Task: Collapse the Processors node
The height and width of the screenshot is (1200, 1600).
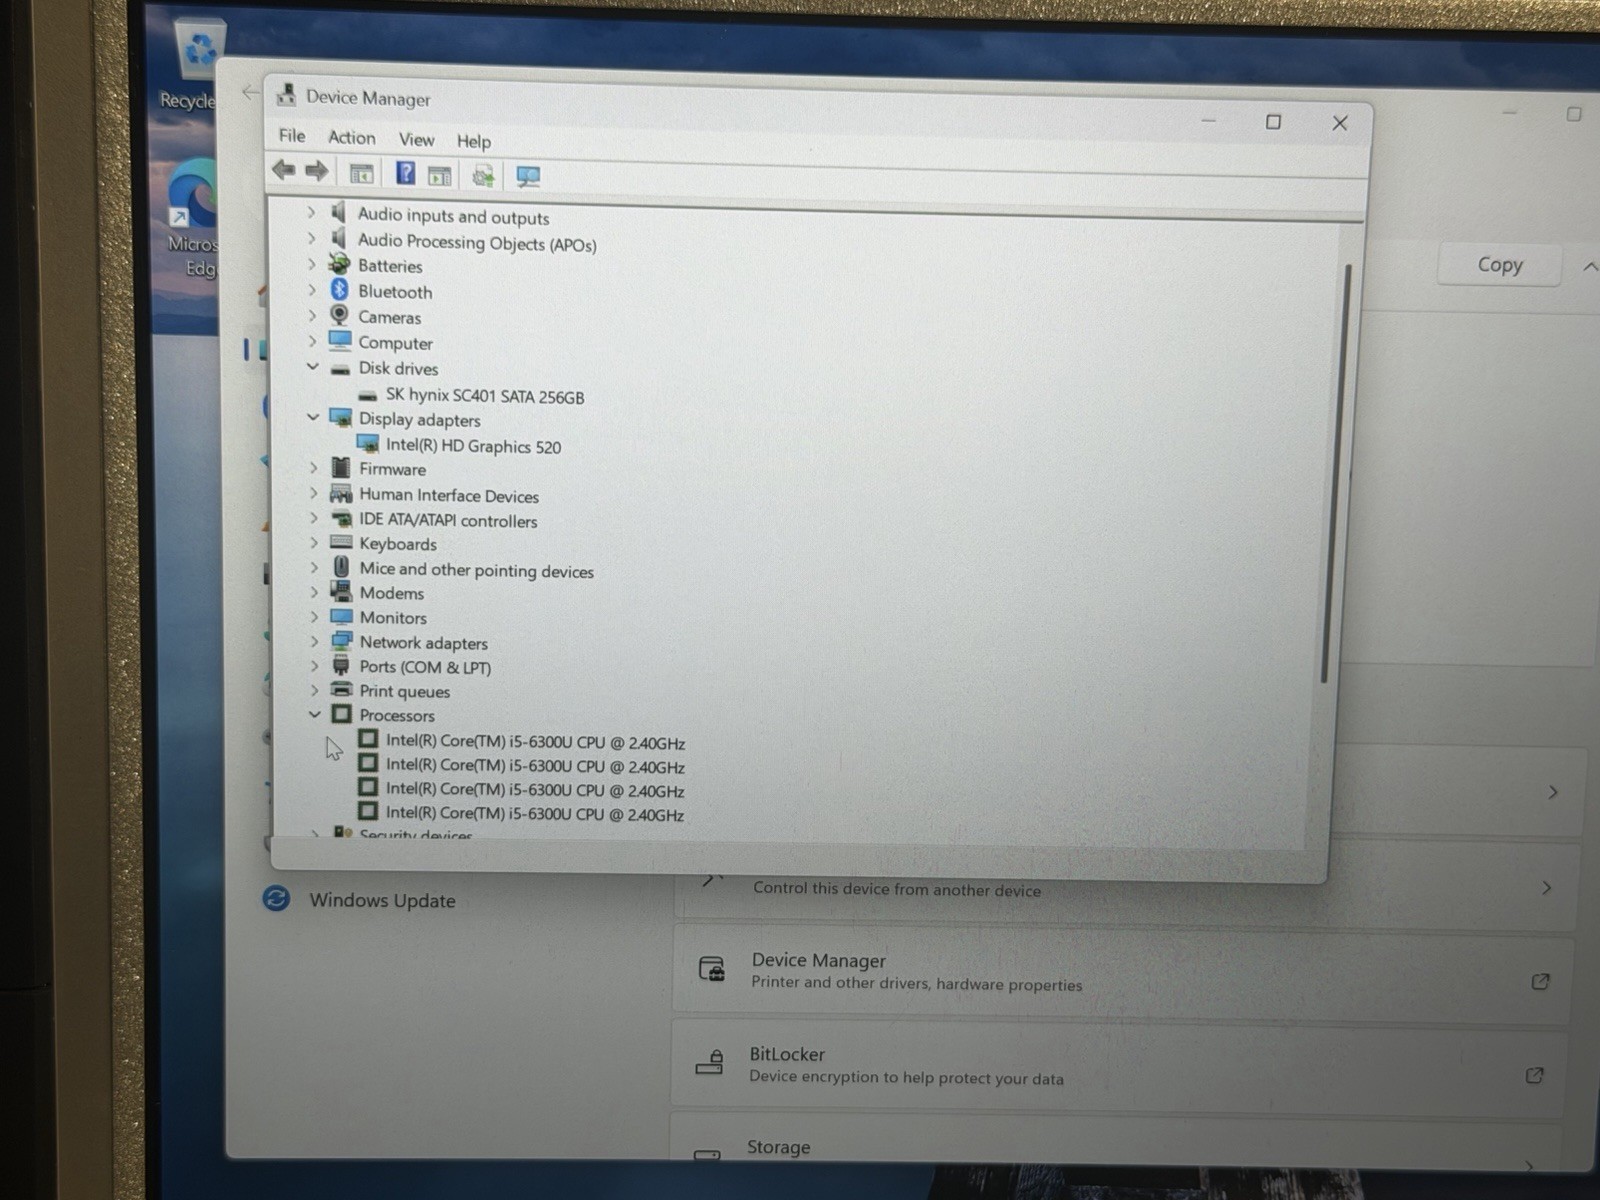Action: pyautogui.click(x=314, y=714)
